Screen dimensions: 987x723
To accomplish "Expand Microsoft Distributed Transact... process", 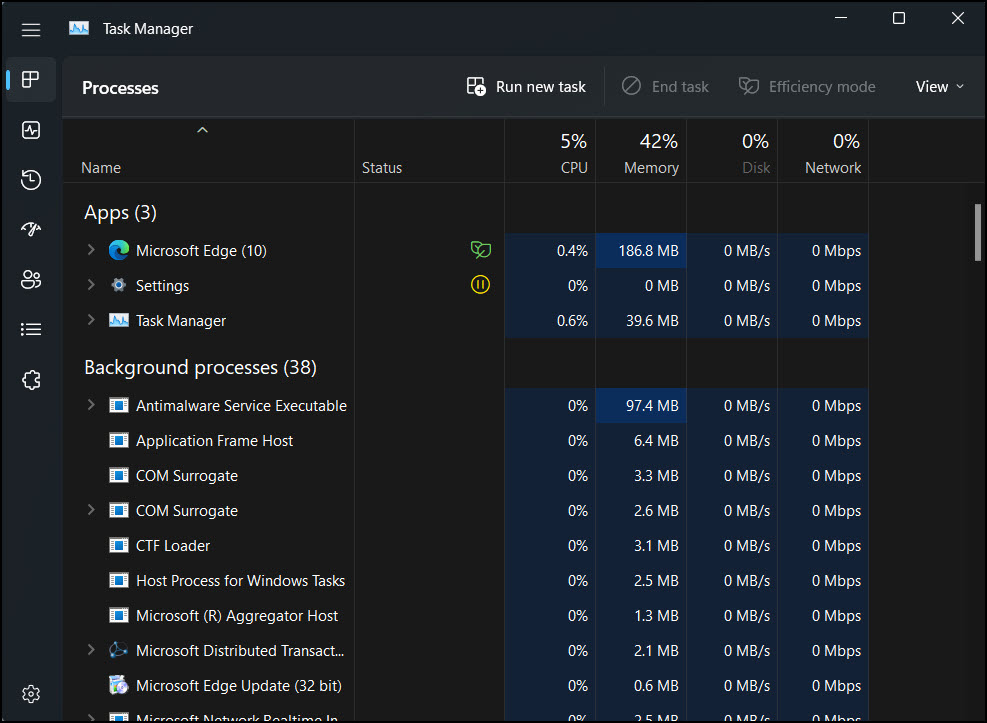I will [91, 649].
